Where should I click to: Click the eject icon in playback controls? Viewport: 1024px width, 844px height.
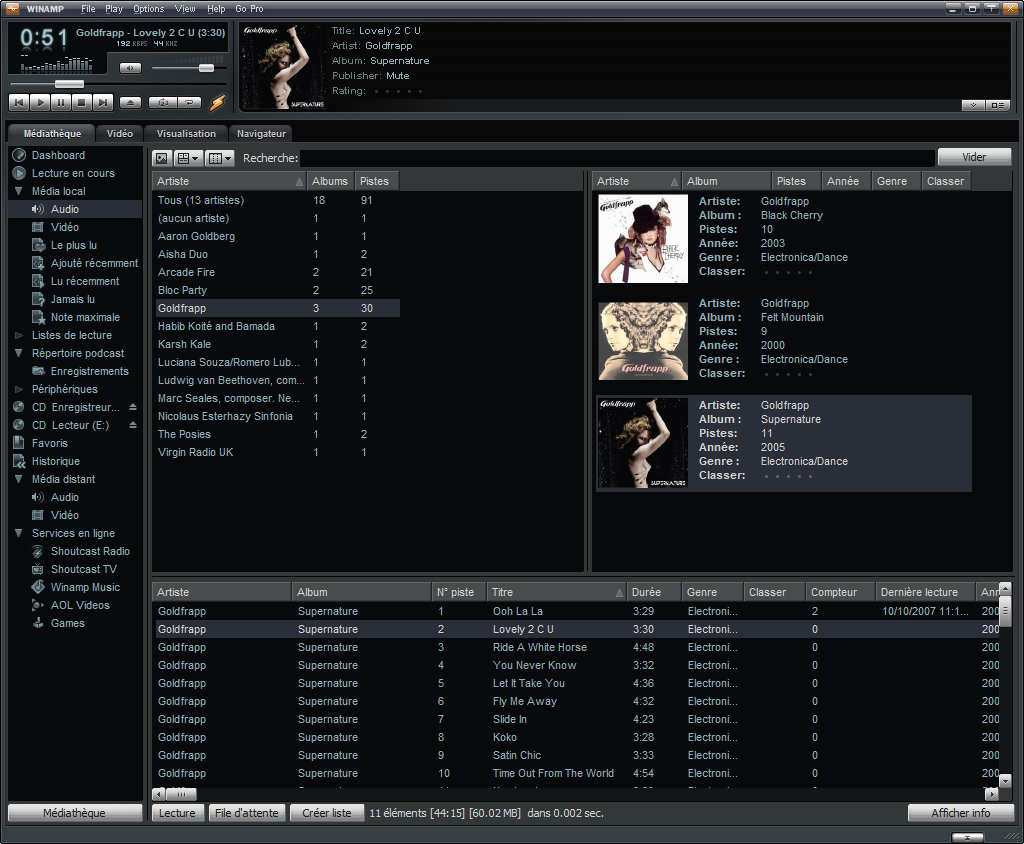click(130, 102)
